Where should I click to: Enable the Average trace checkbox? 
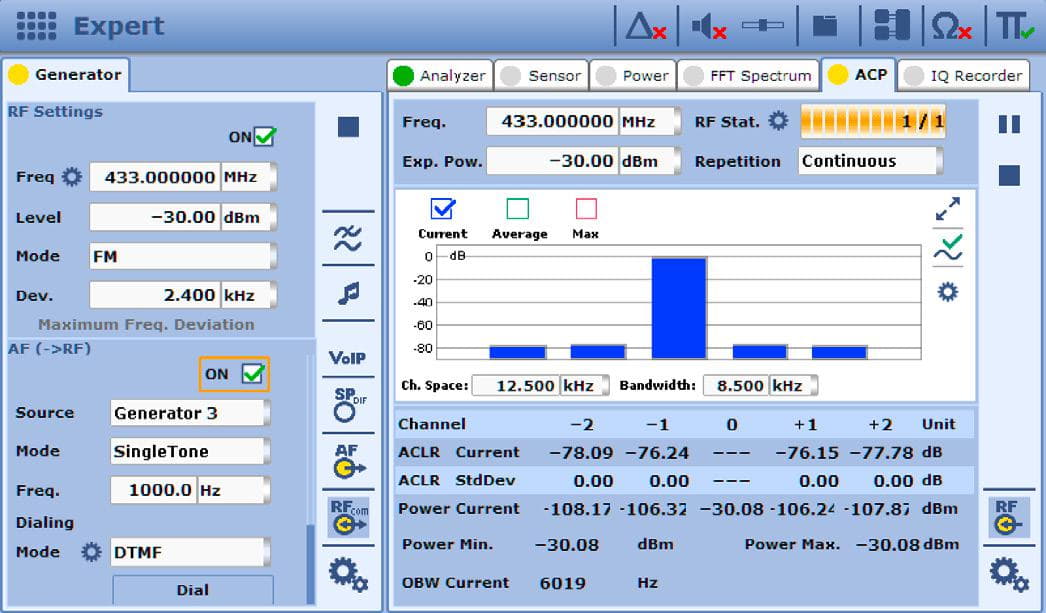(516, 208)
